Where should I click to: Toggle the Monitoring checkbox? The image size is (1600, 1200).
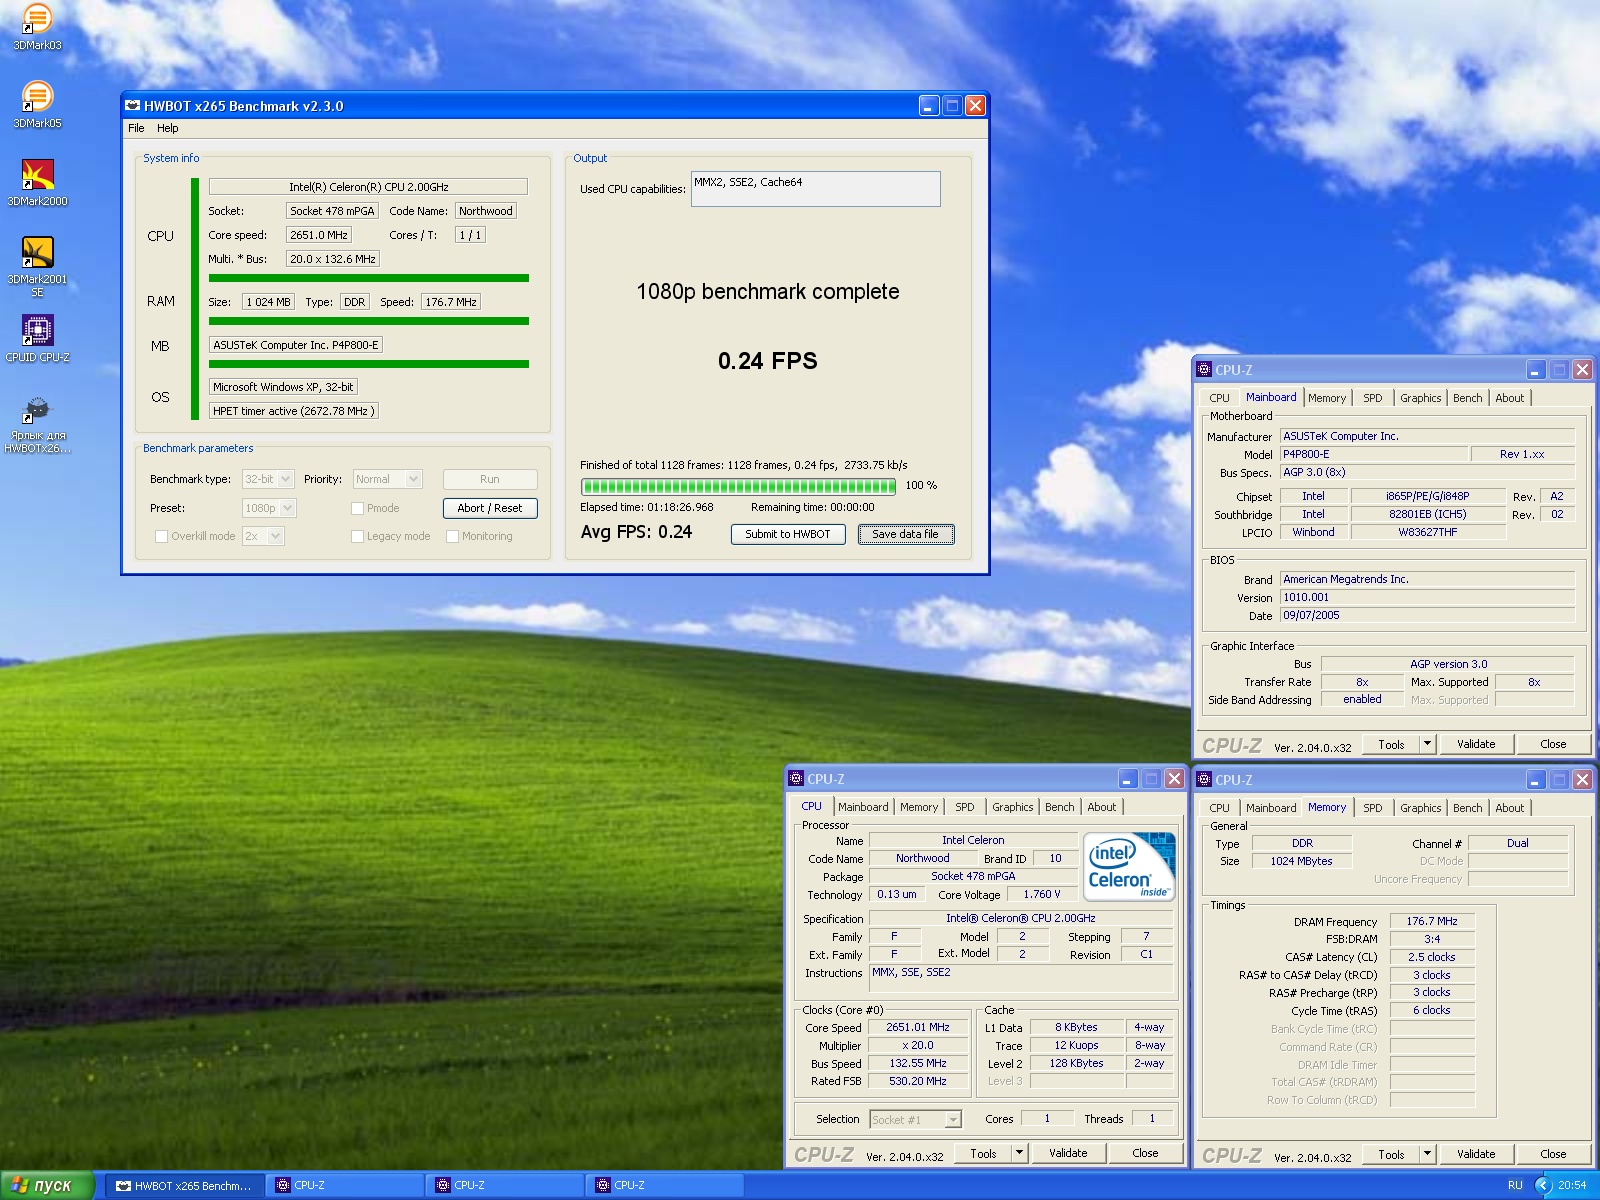coord(452,536)
